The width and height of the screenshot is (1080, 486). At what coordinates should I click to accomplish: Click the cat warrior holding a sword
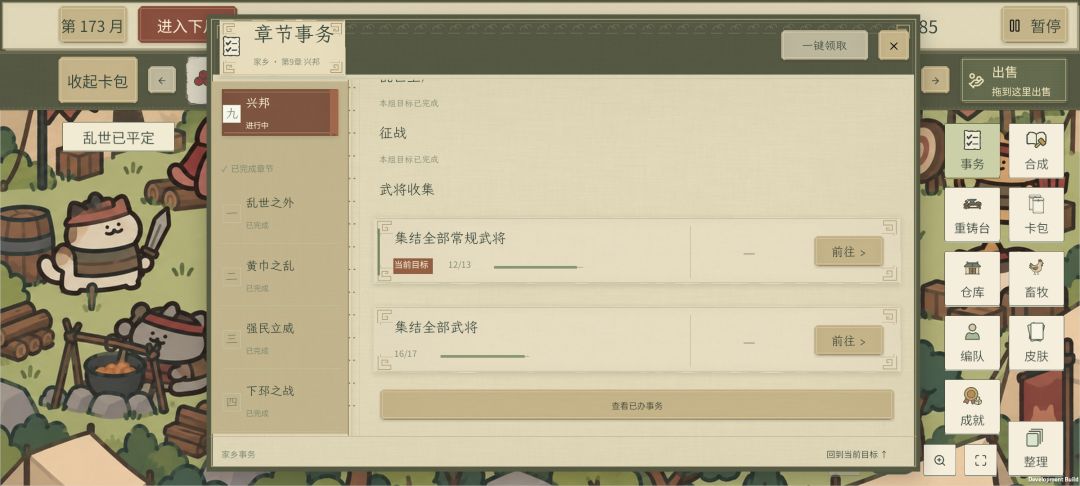pos(103,244)
